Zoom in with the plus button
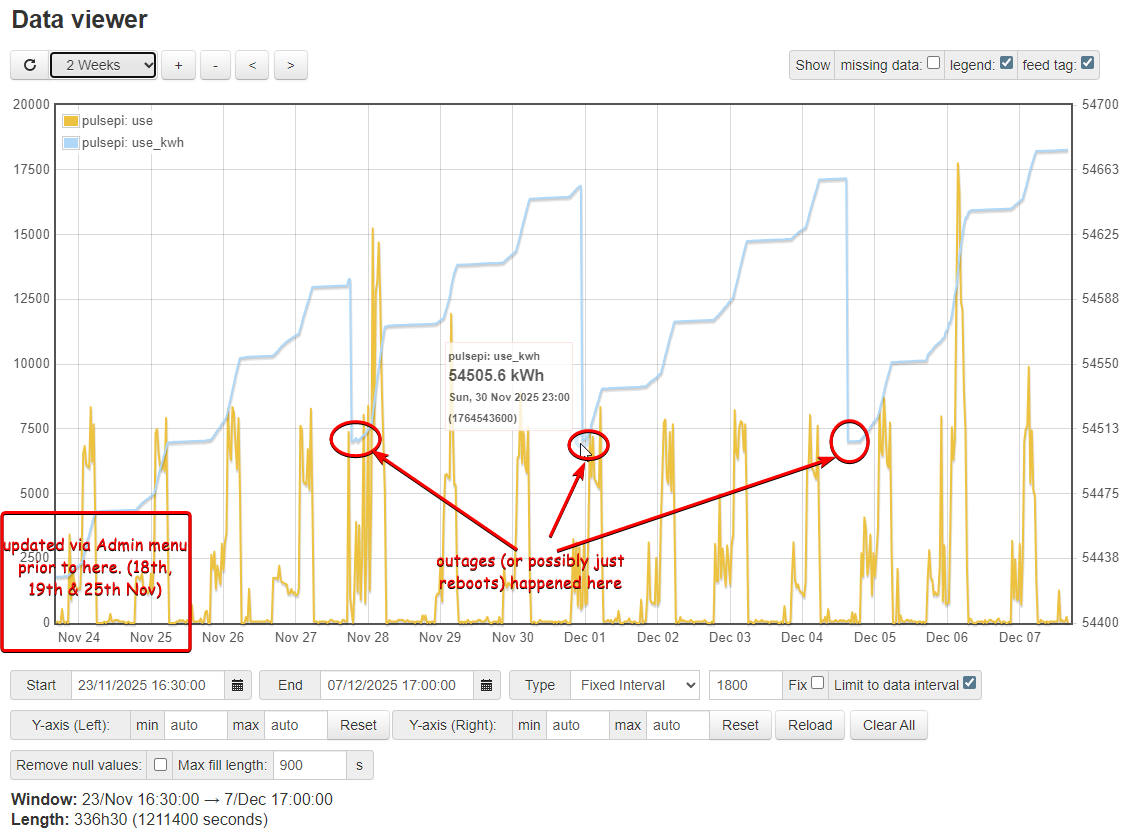This screenshot has height=836, width=1141. pos(178,65)
